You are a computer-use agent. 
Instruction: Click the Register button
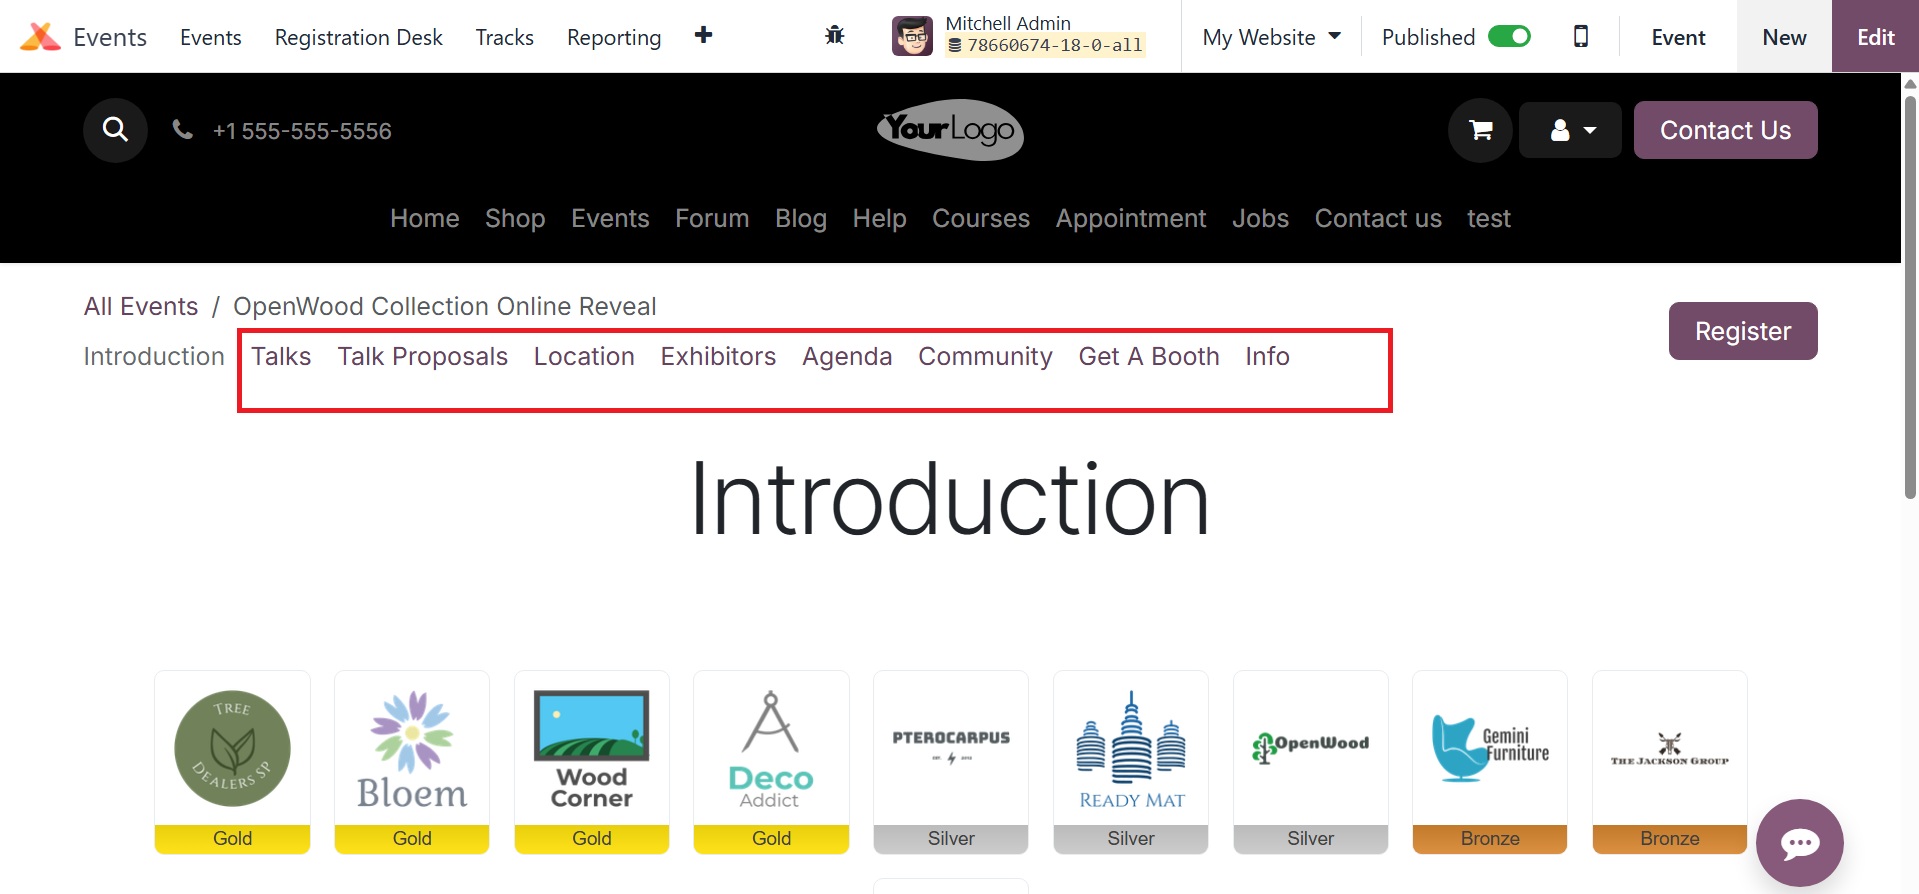click(1743, 331)
